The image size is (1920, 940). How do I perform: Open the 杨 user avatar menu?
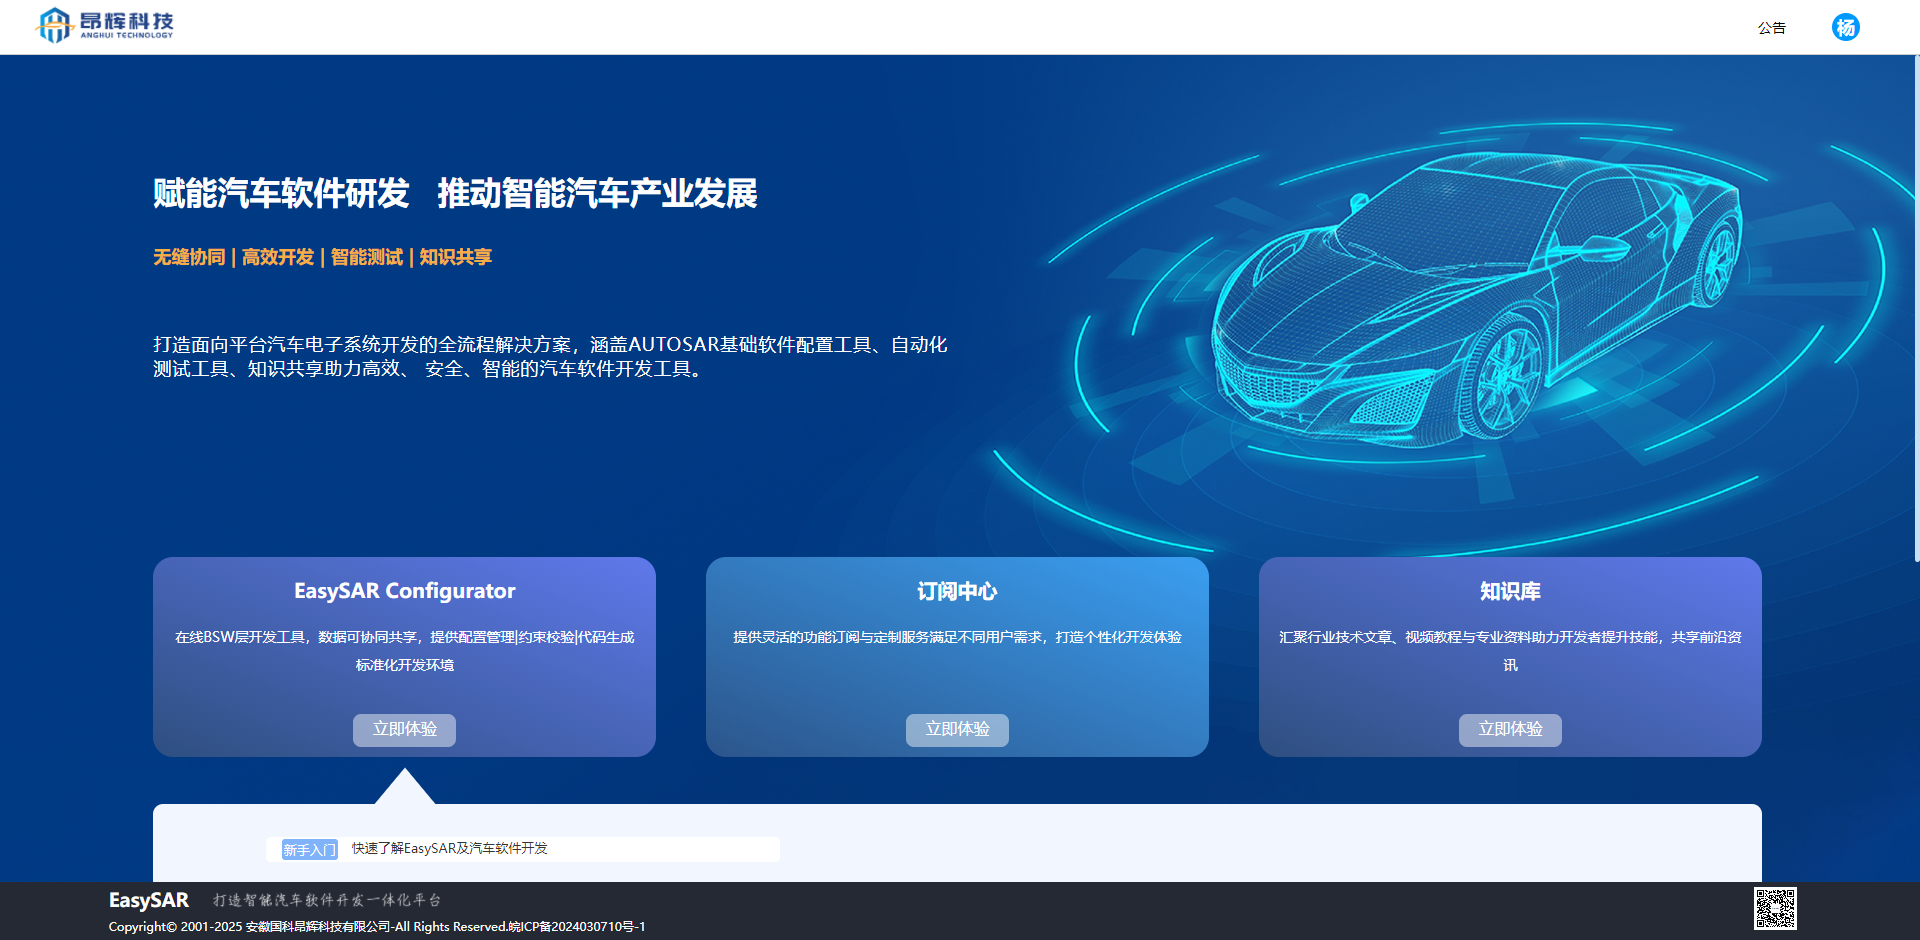pos(1845,28)
